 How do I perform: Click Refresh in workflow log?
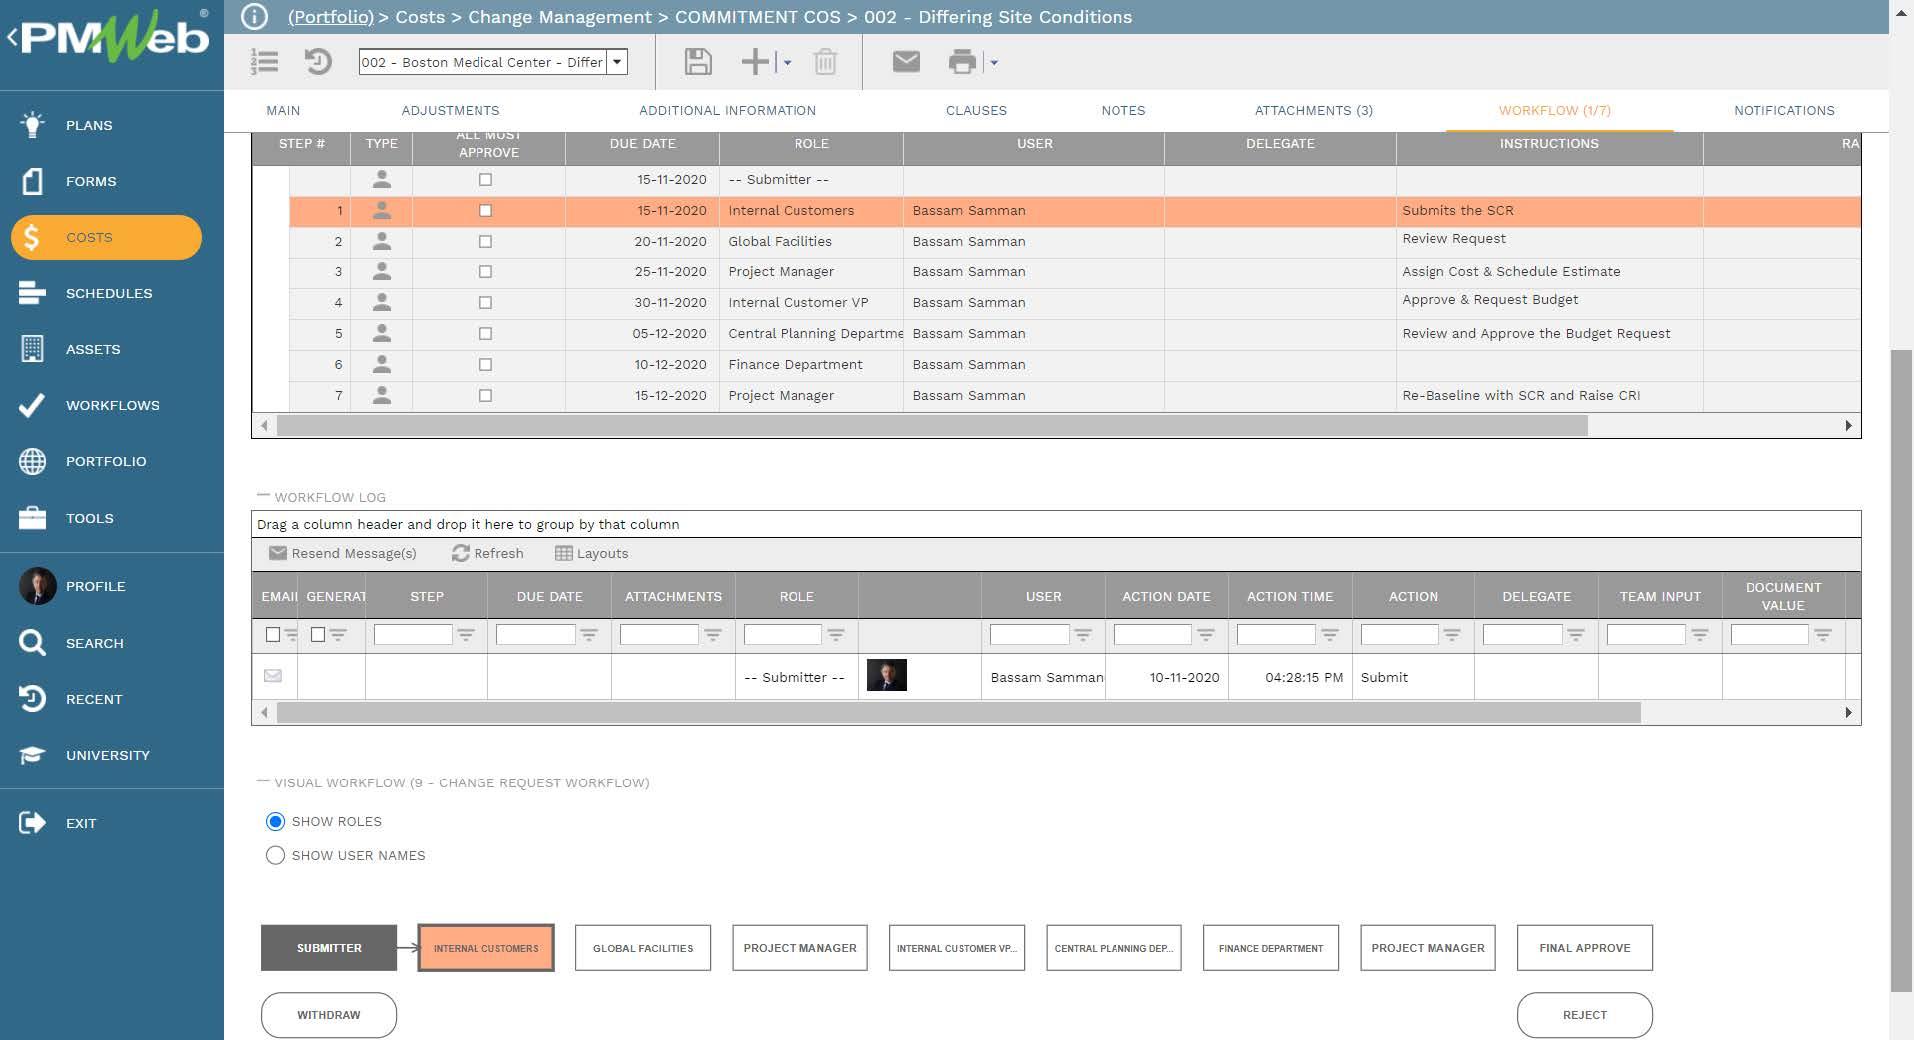click(x=488, y=553)
